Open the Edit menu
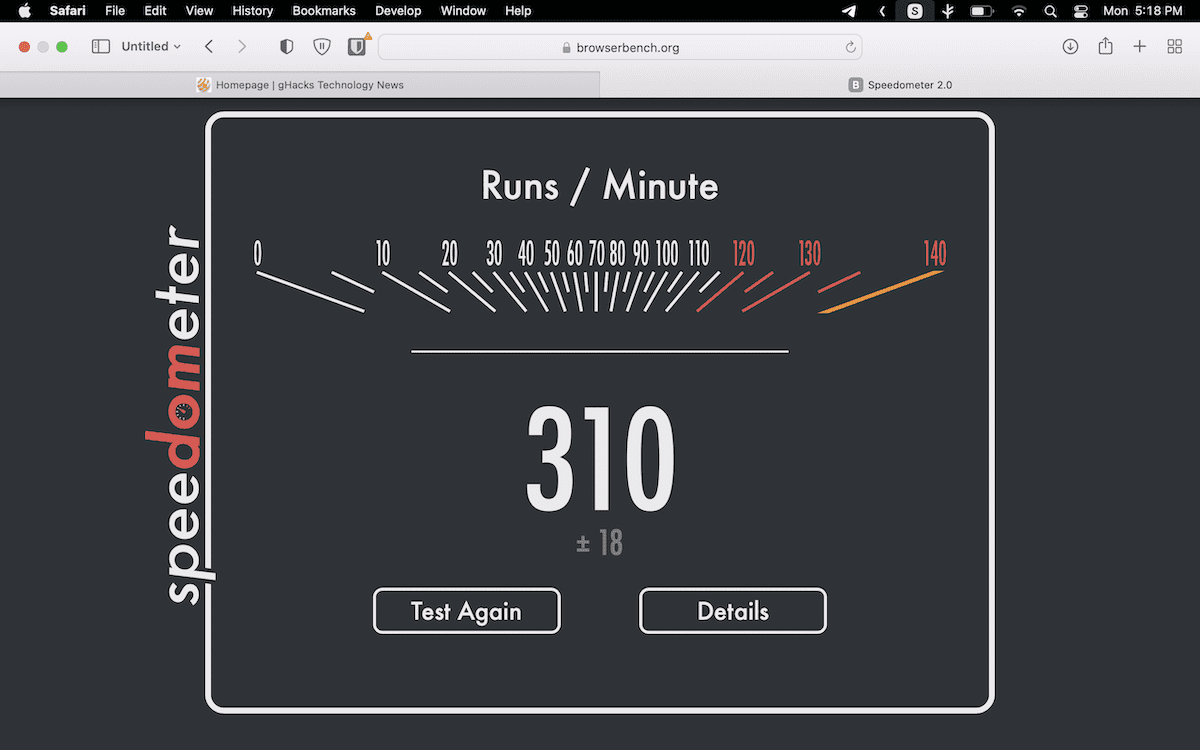The height and width of the screenshot is (750, 1200). point(155,11)
